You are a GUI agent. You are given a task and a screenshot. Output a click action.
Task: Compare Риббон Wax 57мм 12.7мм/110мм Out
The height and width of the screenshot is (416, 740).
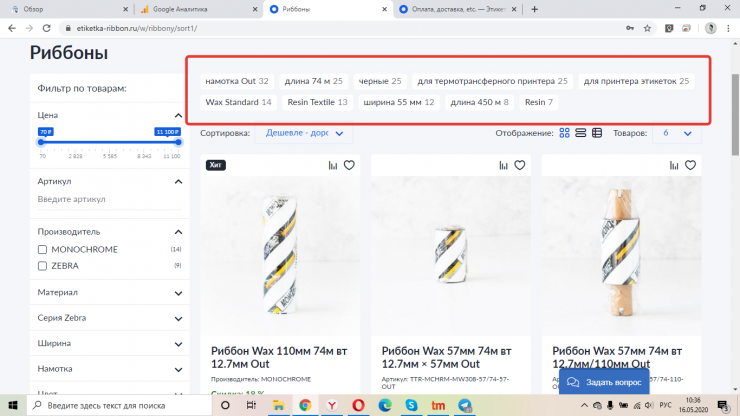point(674,165)
